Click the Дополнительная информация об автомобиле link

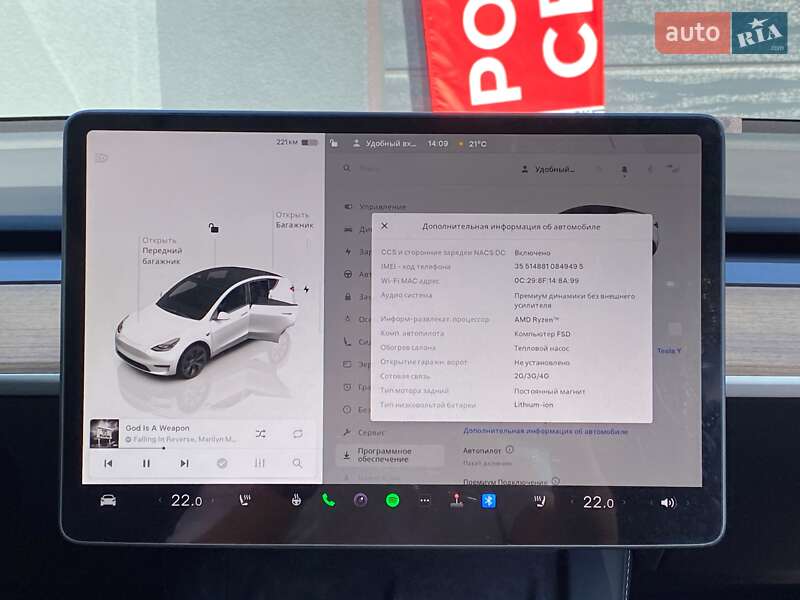[x=545, y=431]
